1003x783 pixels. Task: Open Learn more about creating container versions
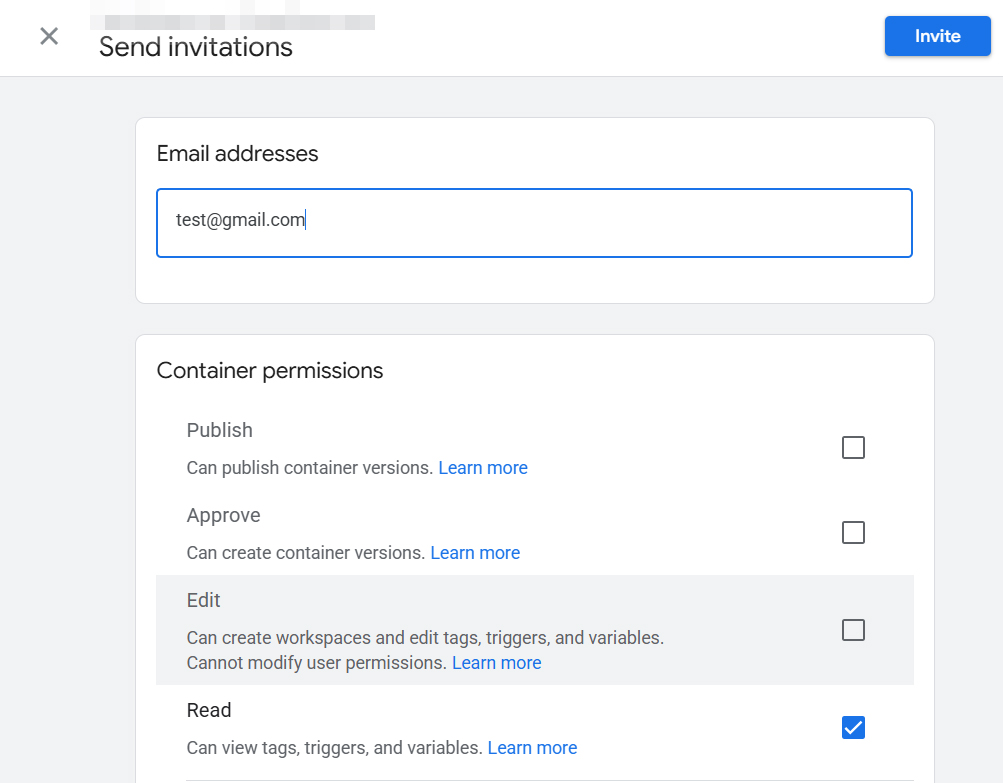click(x=475, y=552)
